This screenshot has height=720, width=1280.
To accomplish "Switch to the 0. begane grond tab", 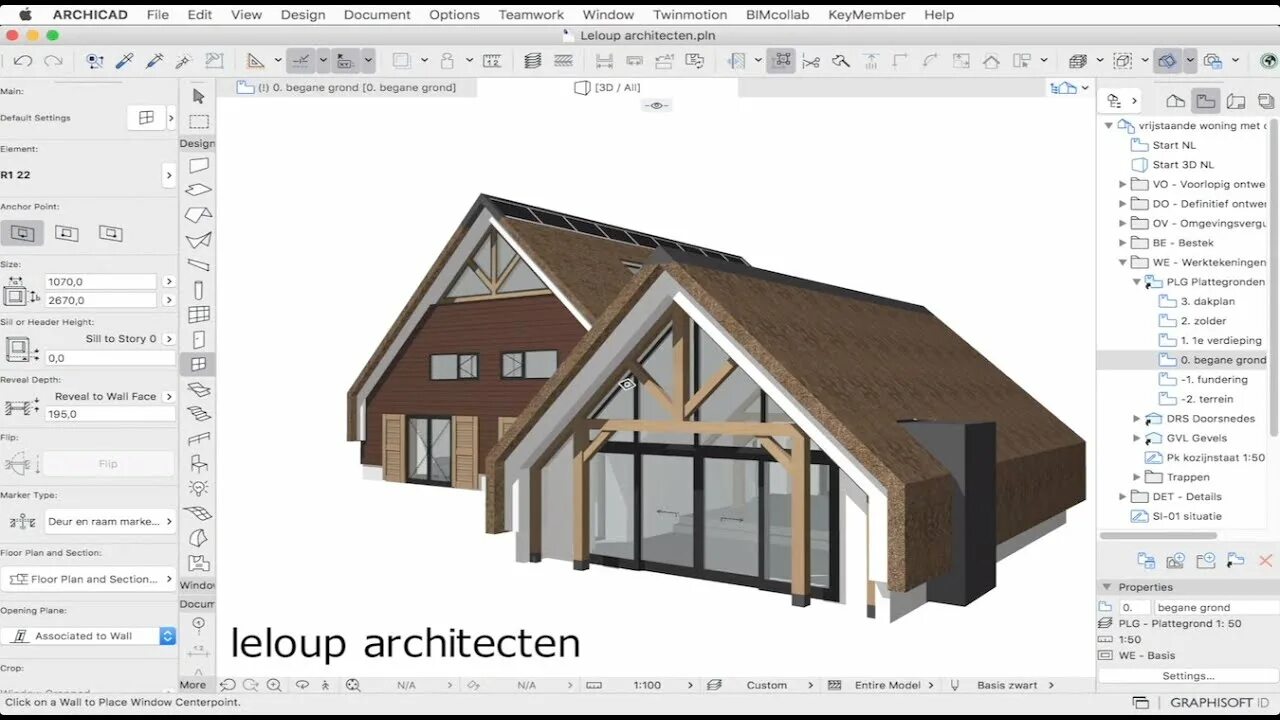I will pos(346,88).
